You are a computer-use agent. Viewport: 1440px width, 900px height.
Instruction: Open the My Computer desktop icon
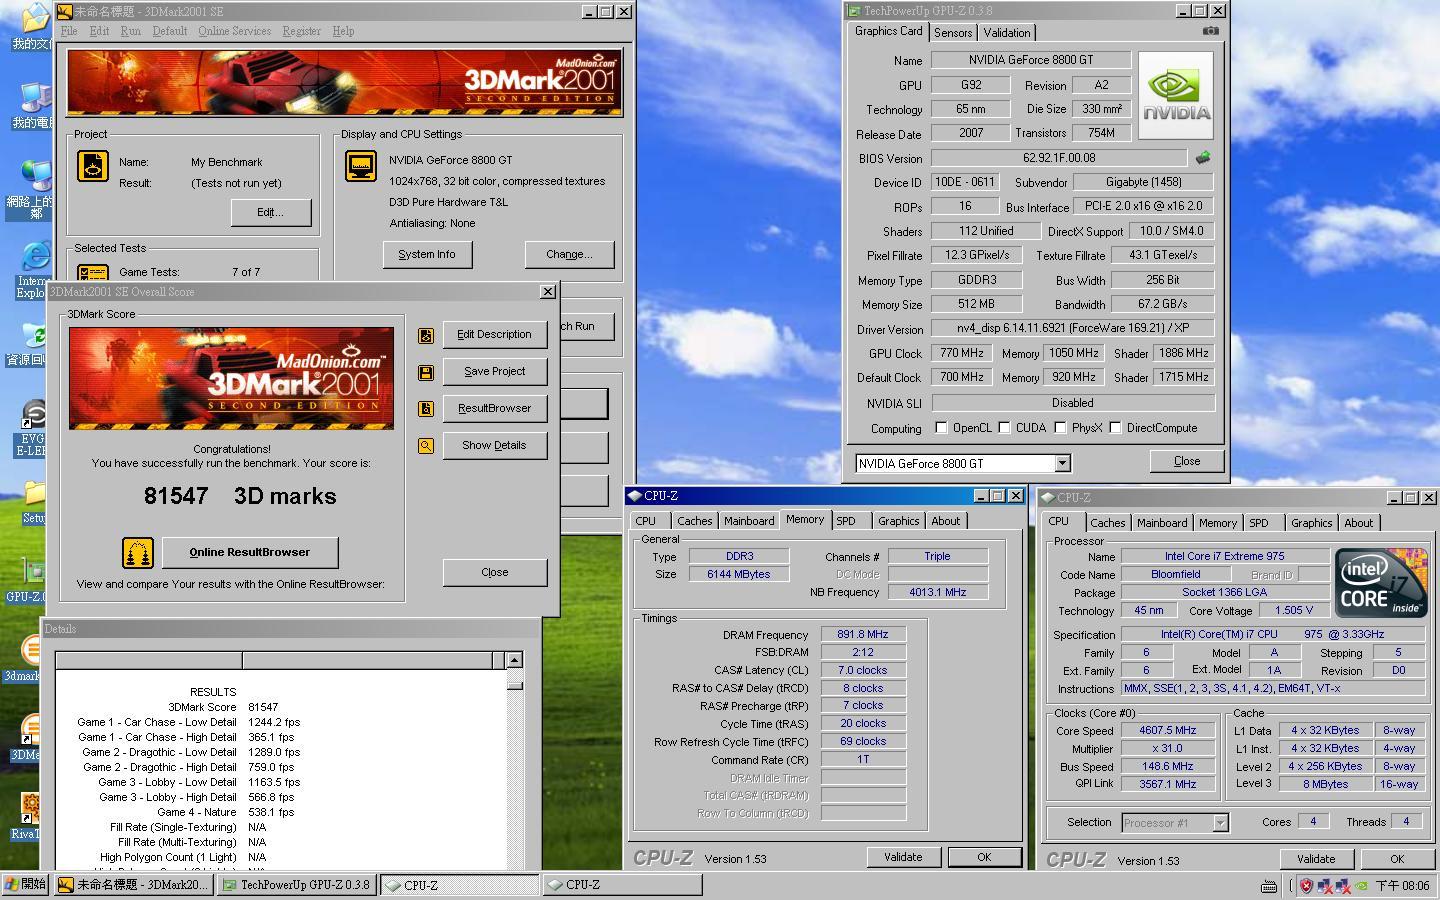[x=32, y=105]
